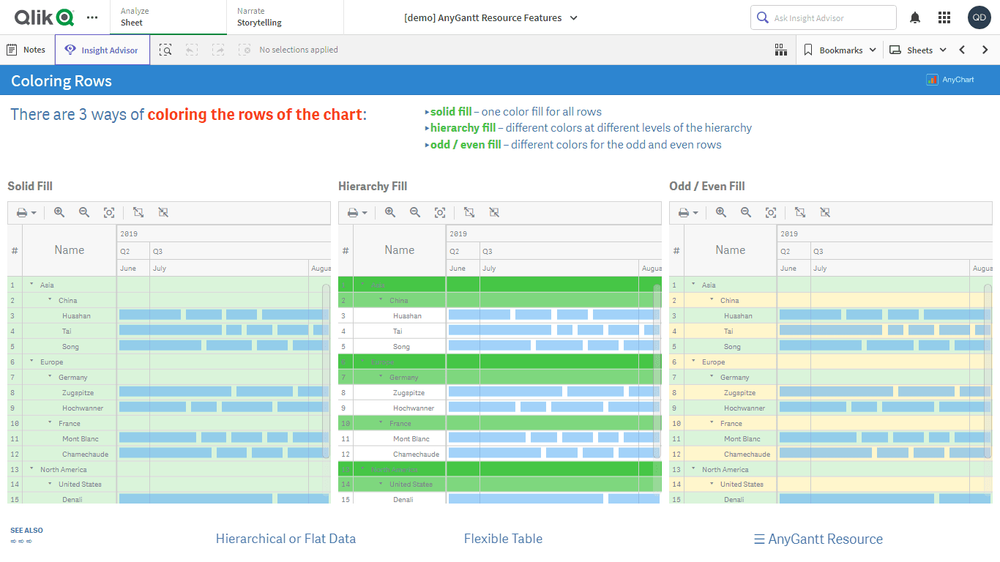This screenshot has height=562, width=1000.
Task: Open the selections tool icon
Action: click(x=165, y=50)
